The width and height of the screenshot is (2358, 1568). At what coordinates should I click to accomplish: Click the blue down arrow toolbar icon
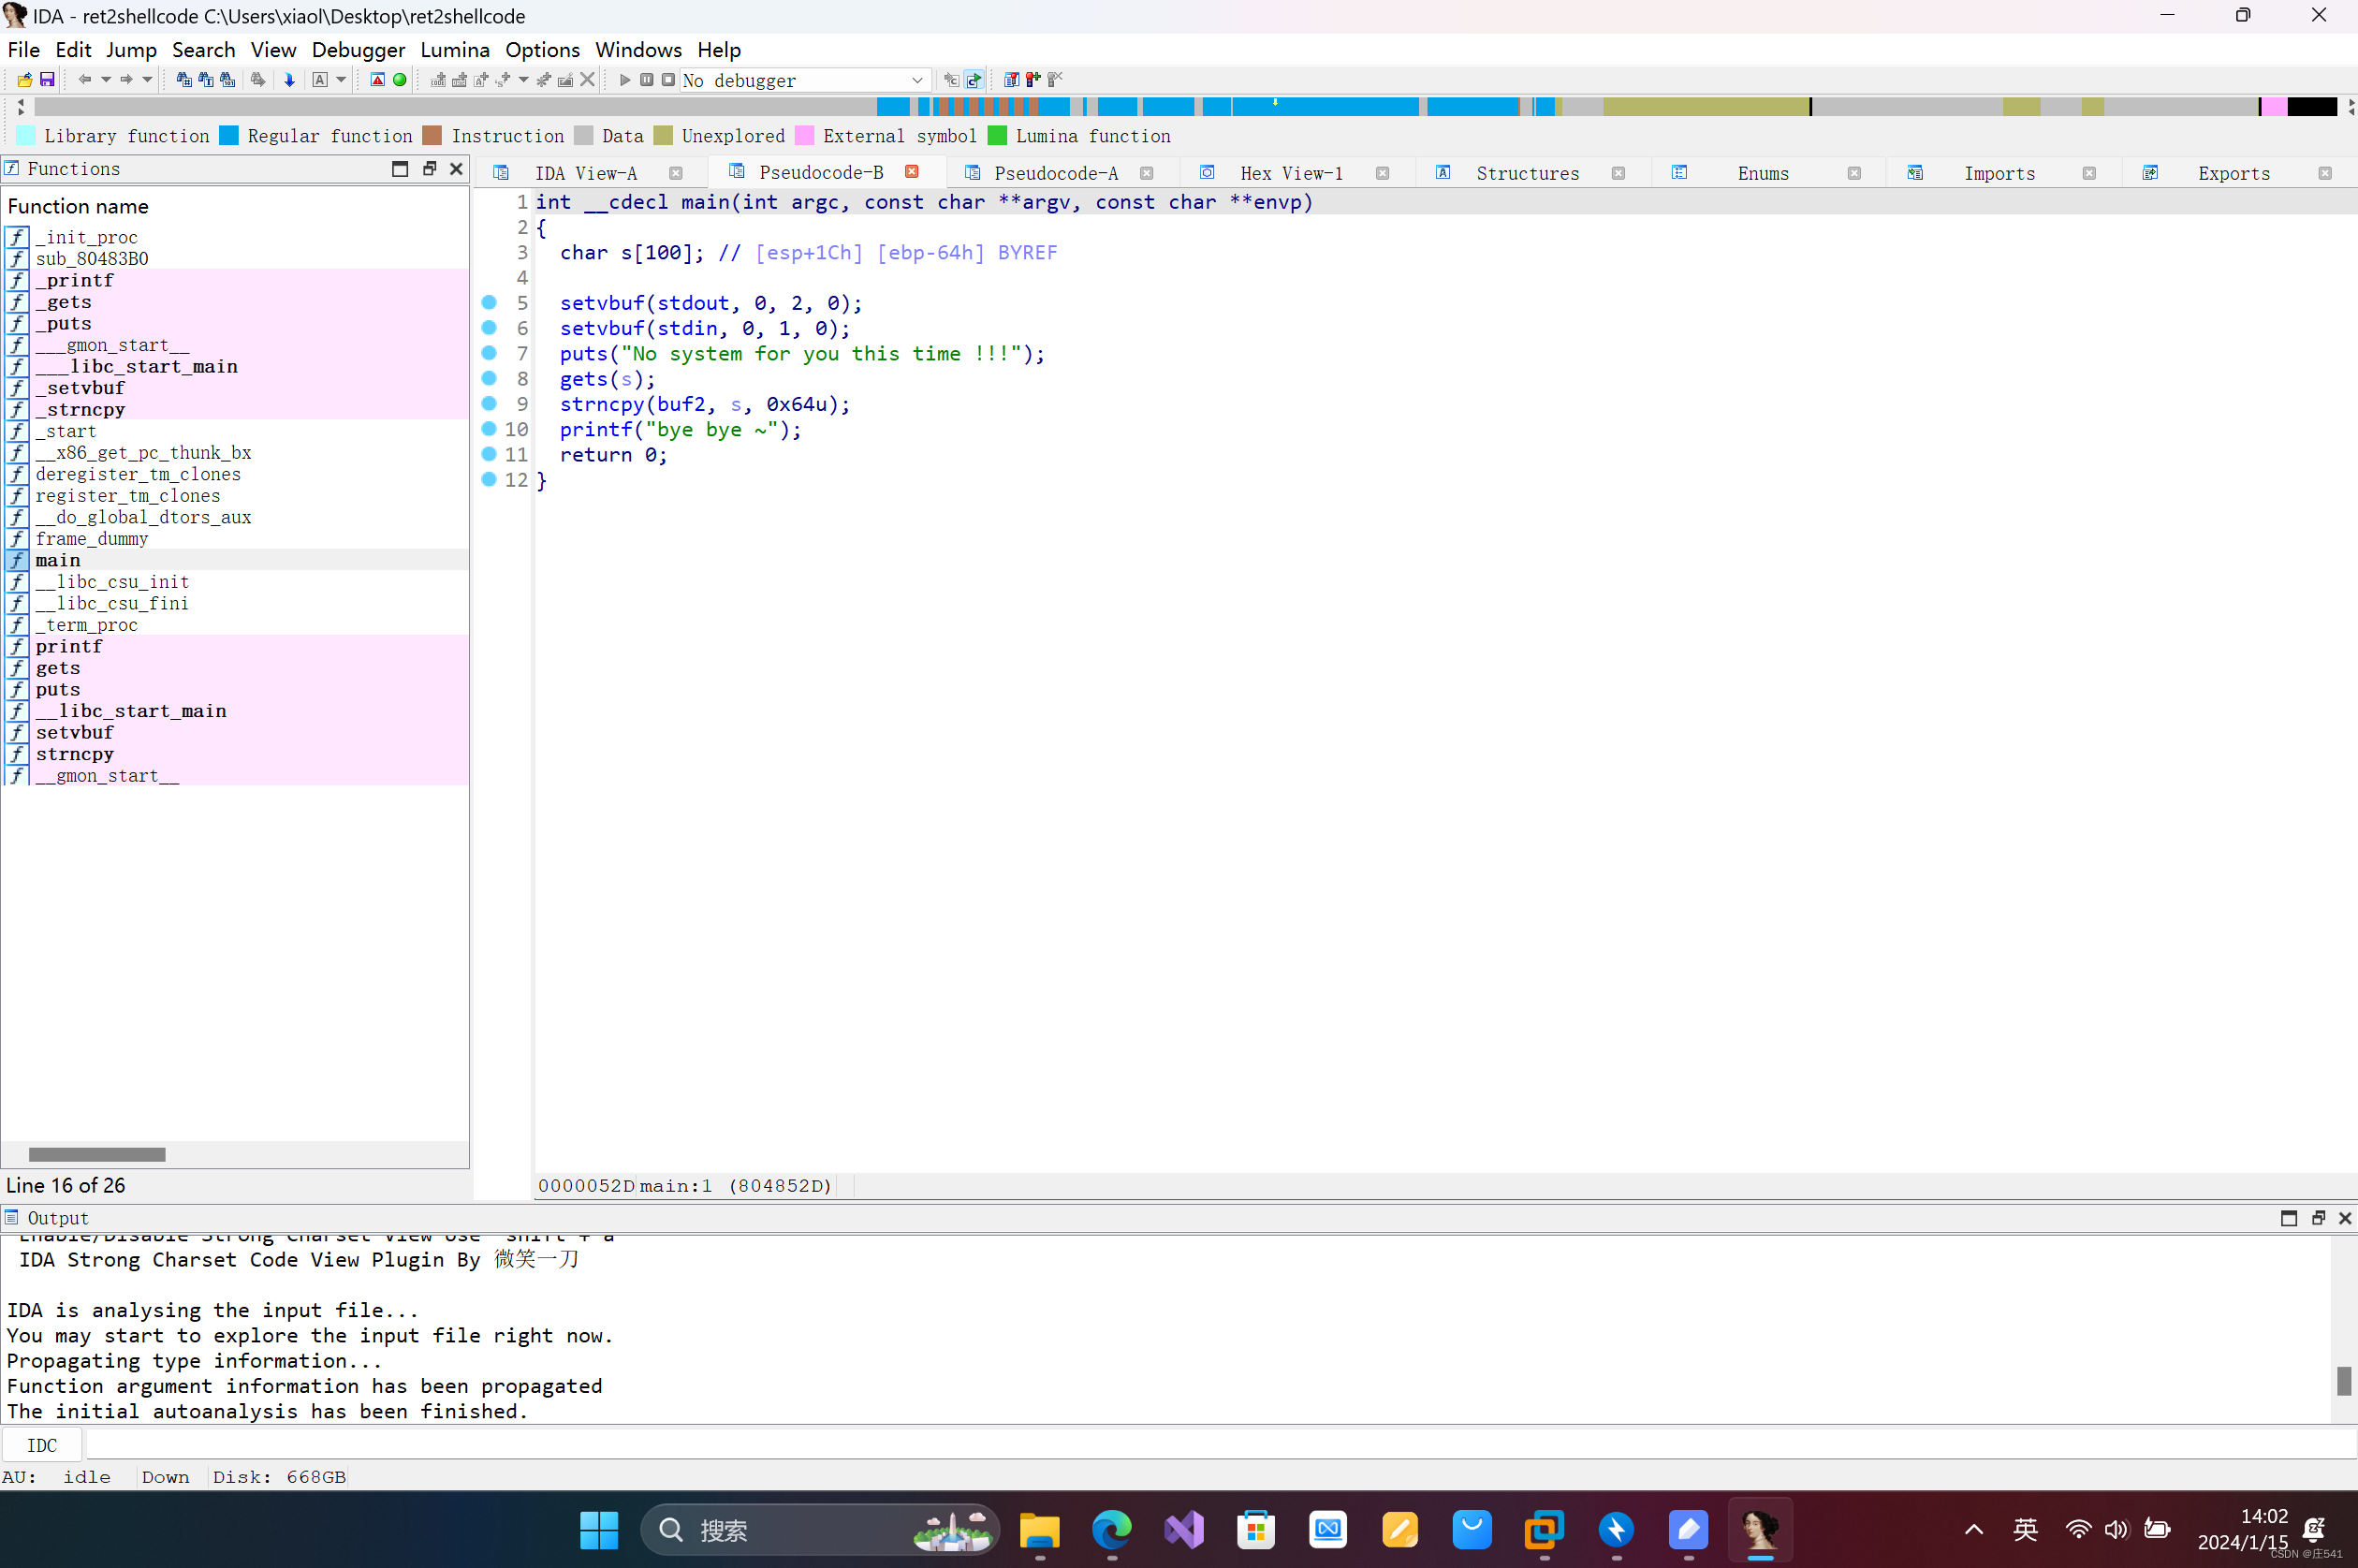[290, 80]
